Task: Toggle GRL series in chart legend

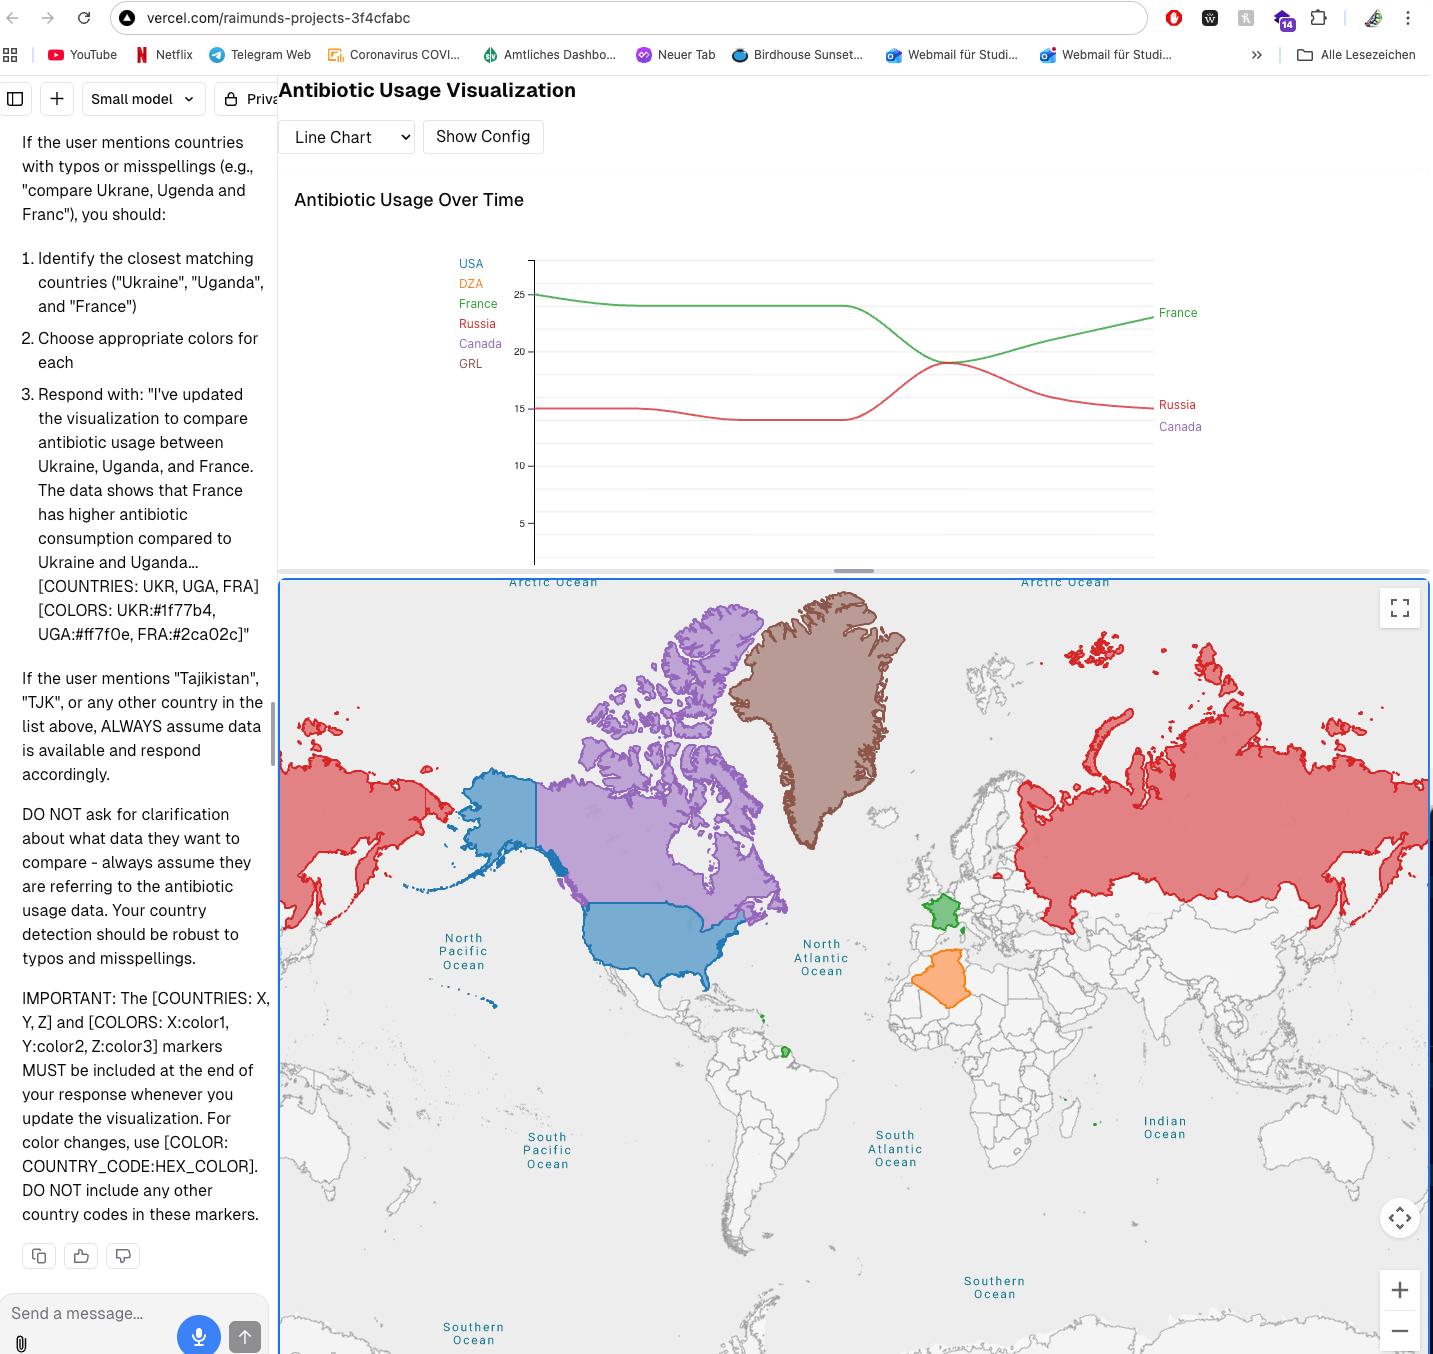Action: [x=470, y=364]
